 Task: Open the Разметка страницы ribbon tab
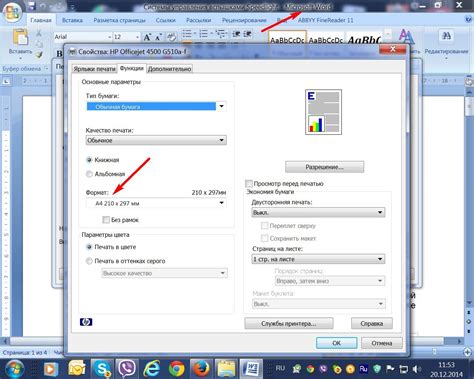(119, 20)
